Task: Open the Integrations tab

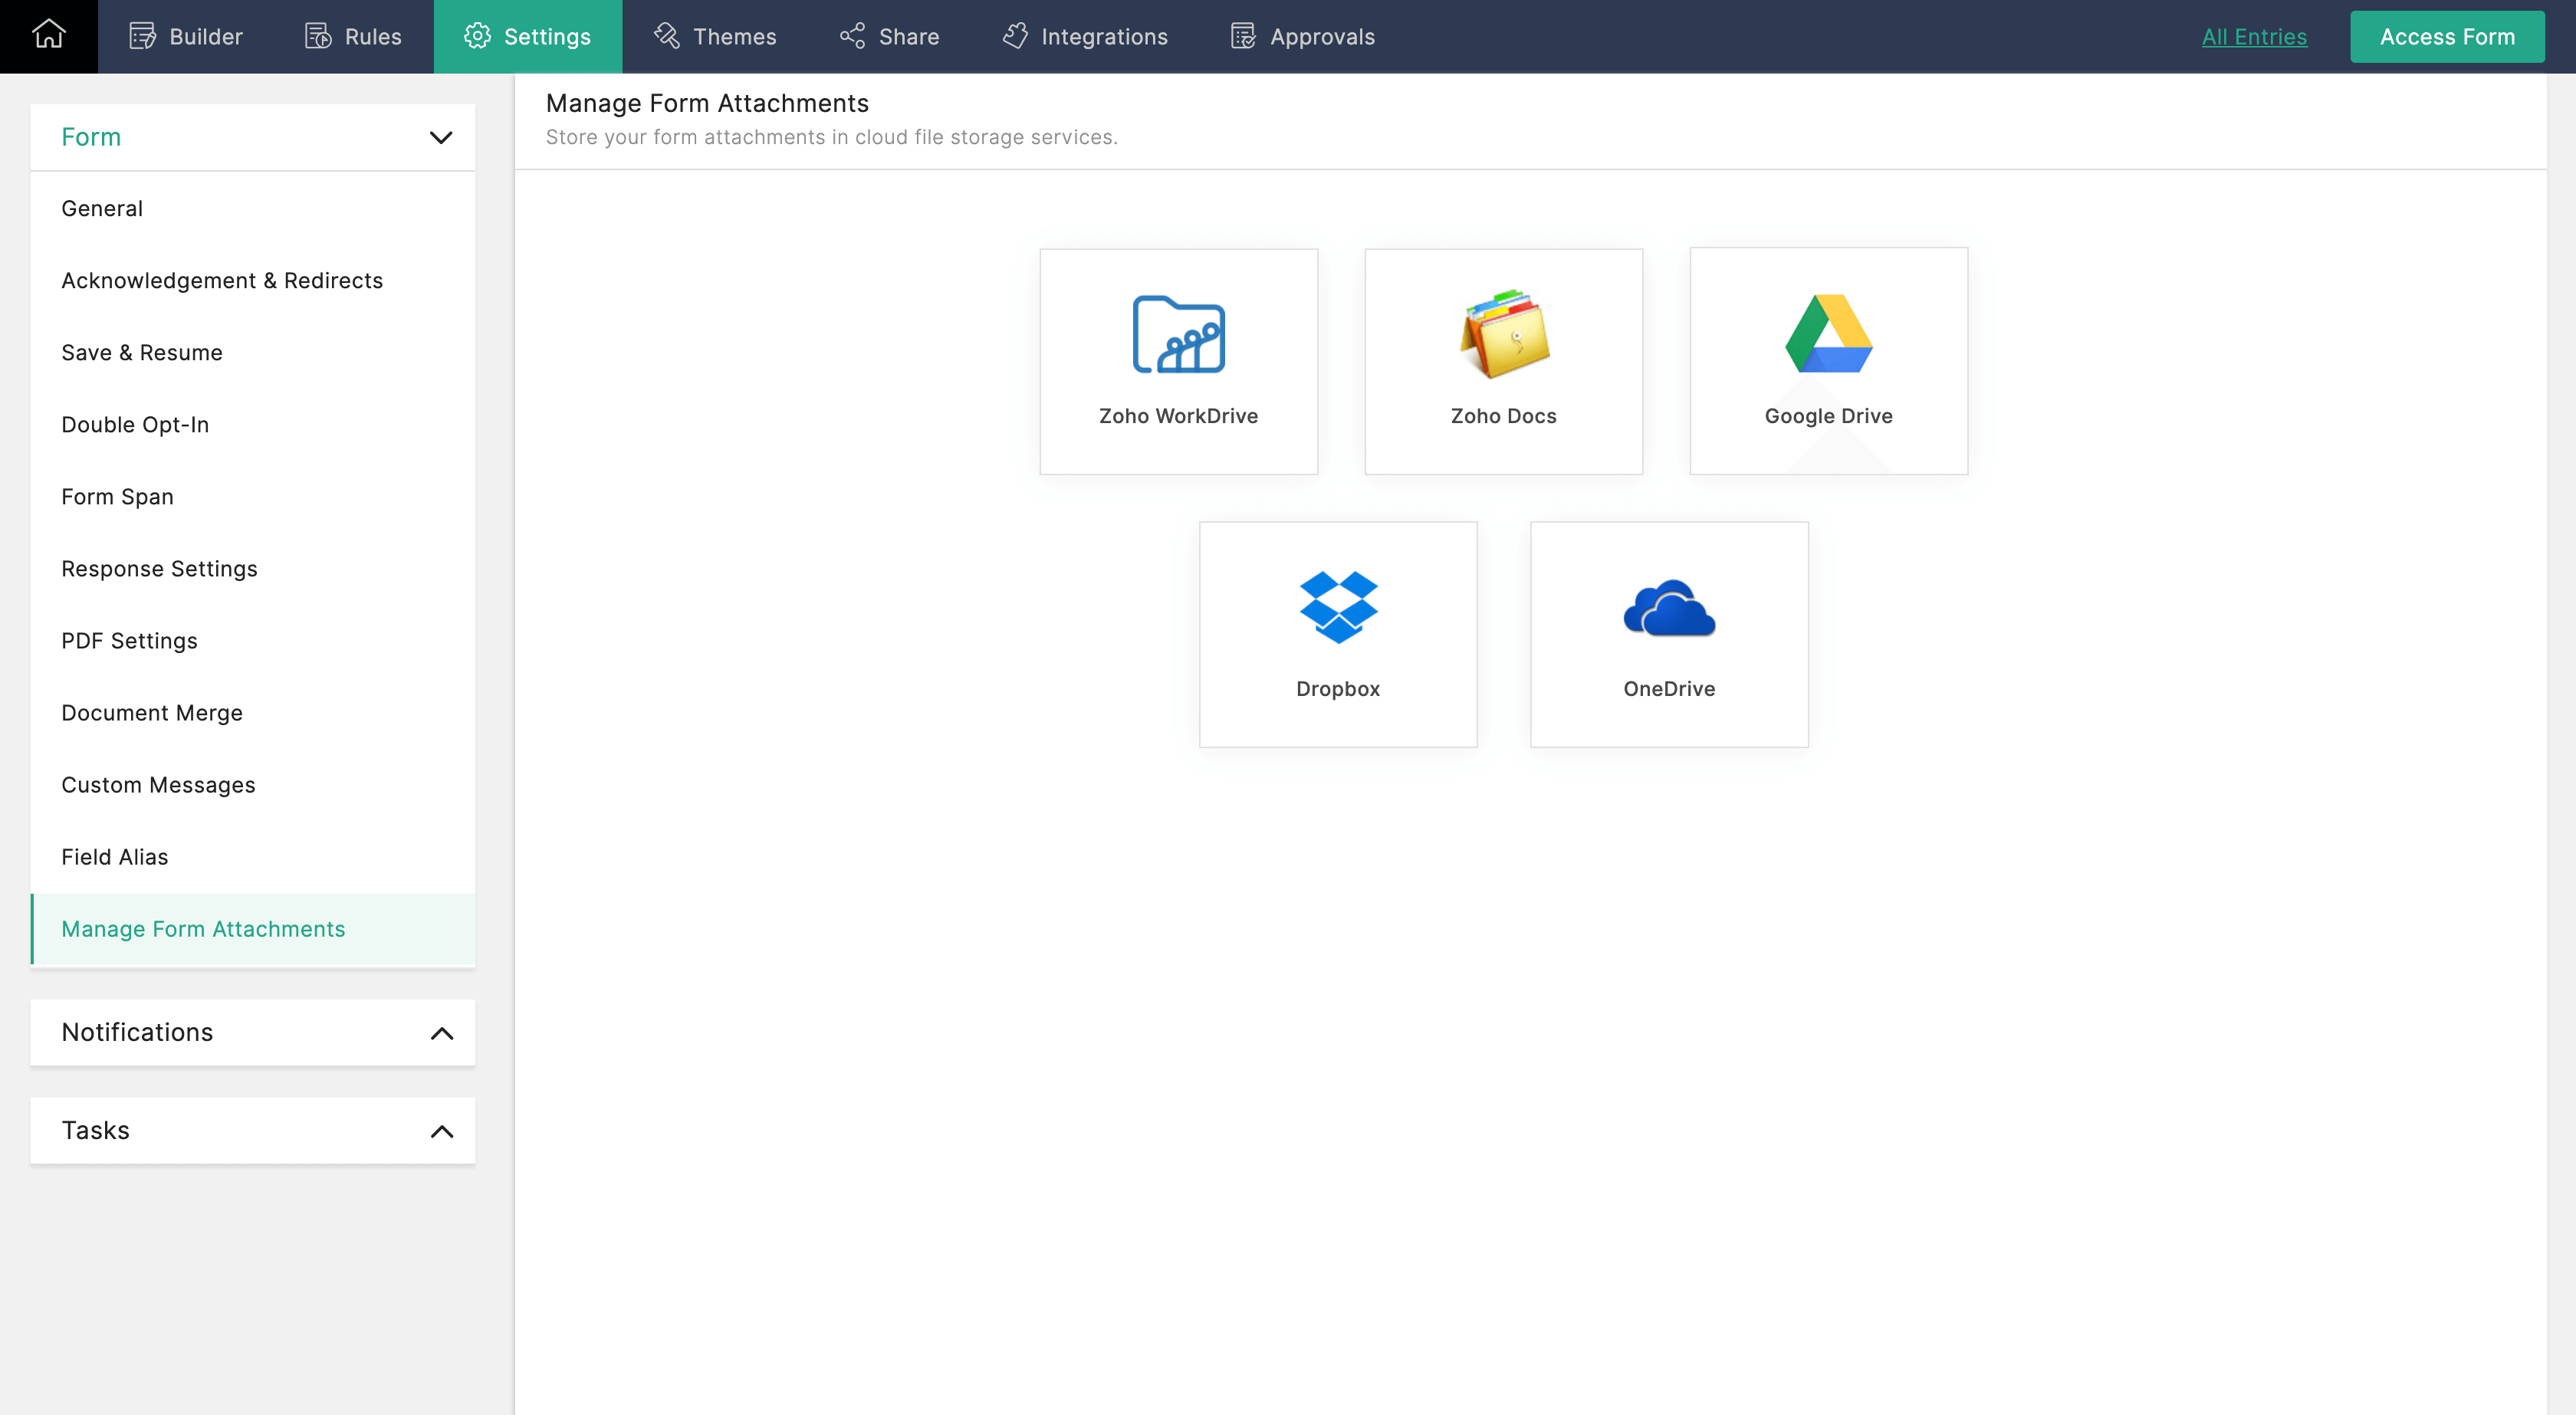Action: 1085,37
